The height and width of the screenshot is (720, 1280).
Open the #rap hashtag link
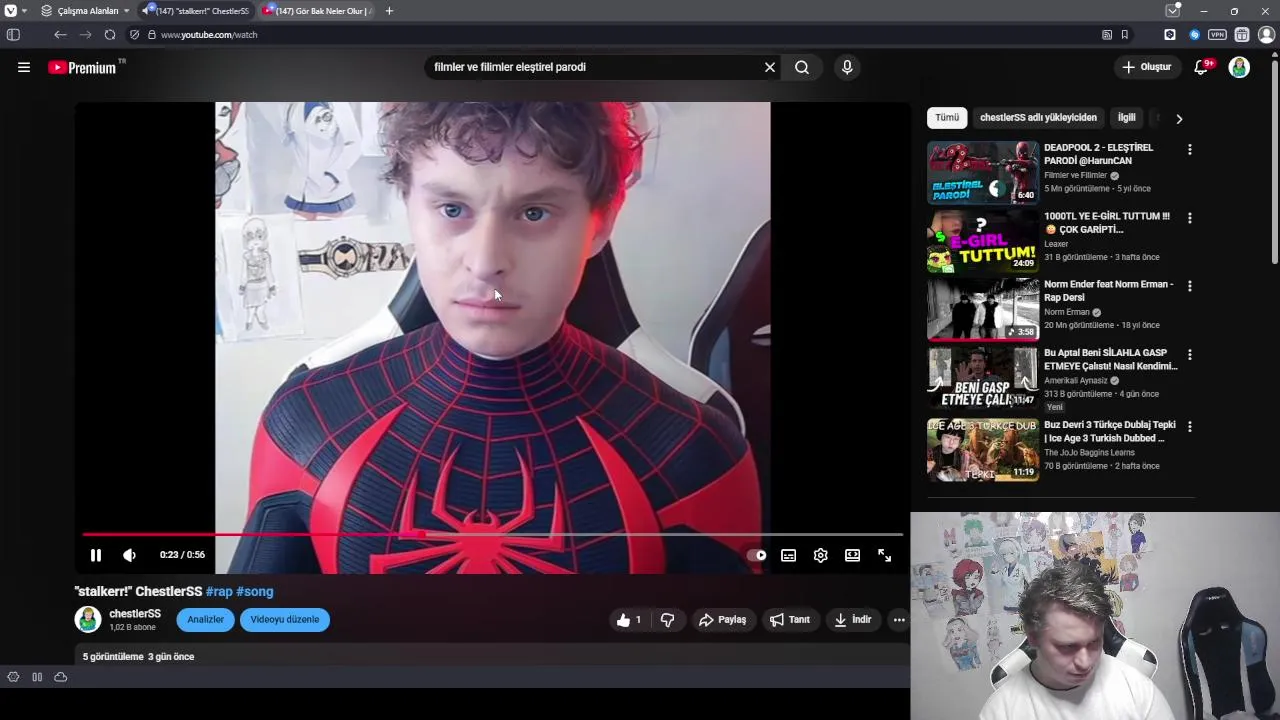[219, 592]
